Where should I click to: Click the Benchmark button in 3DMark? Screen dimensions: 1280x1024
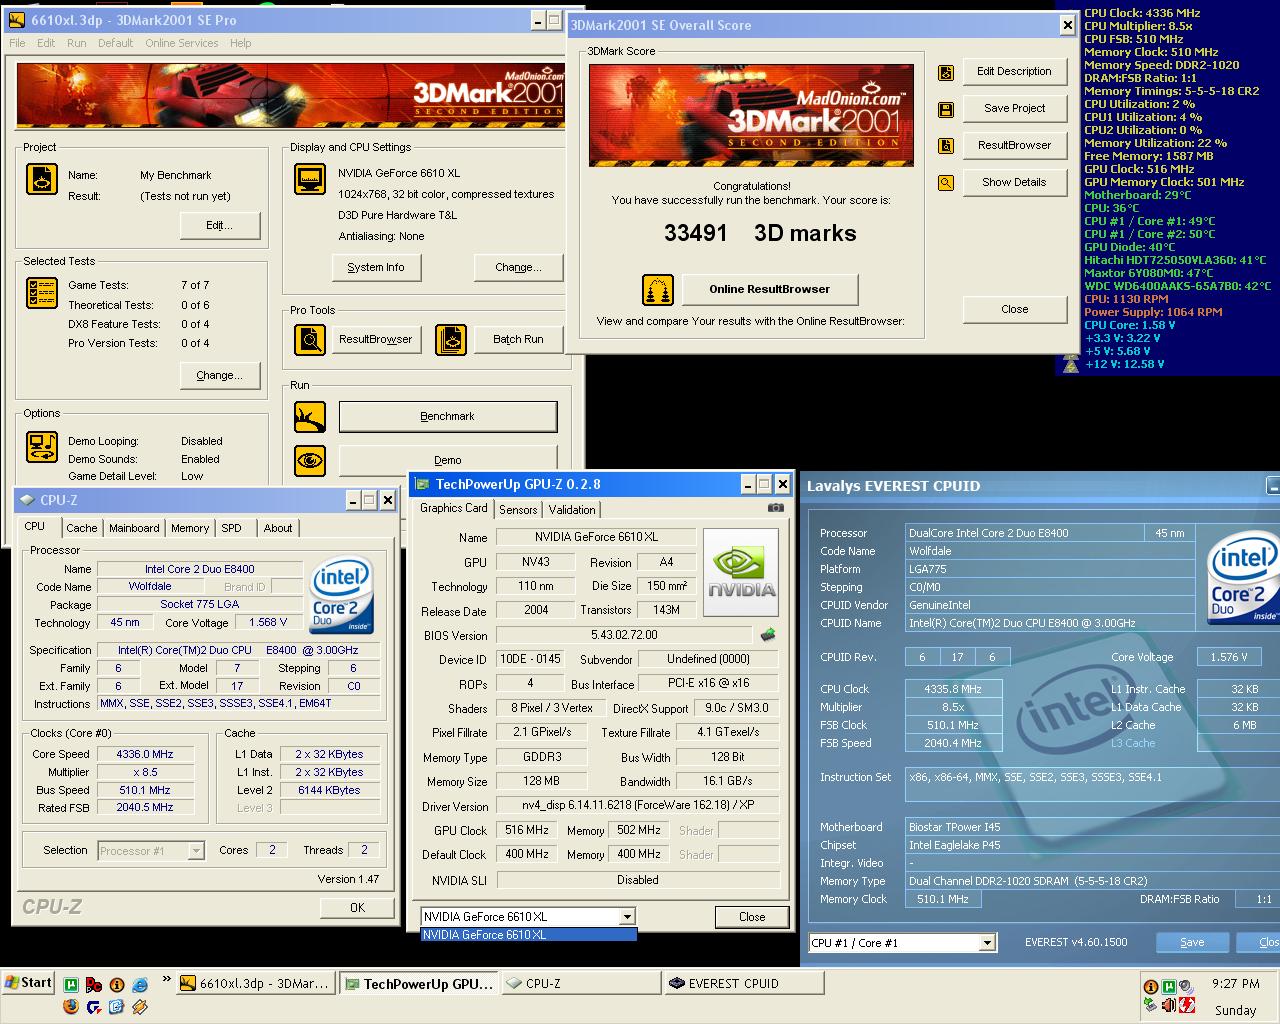pos(448,417)
